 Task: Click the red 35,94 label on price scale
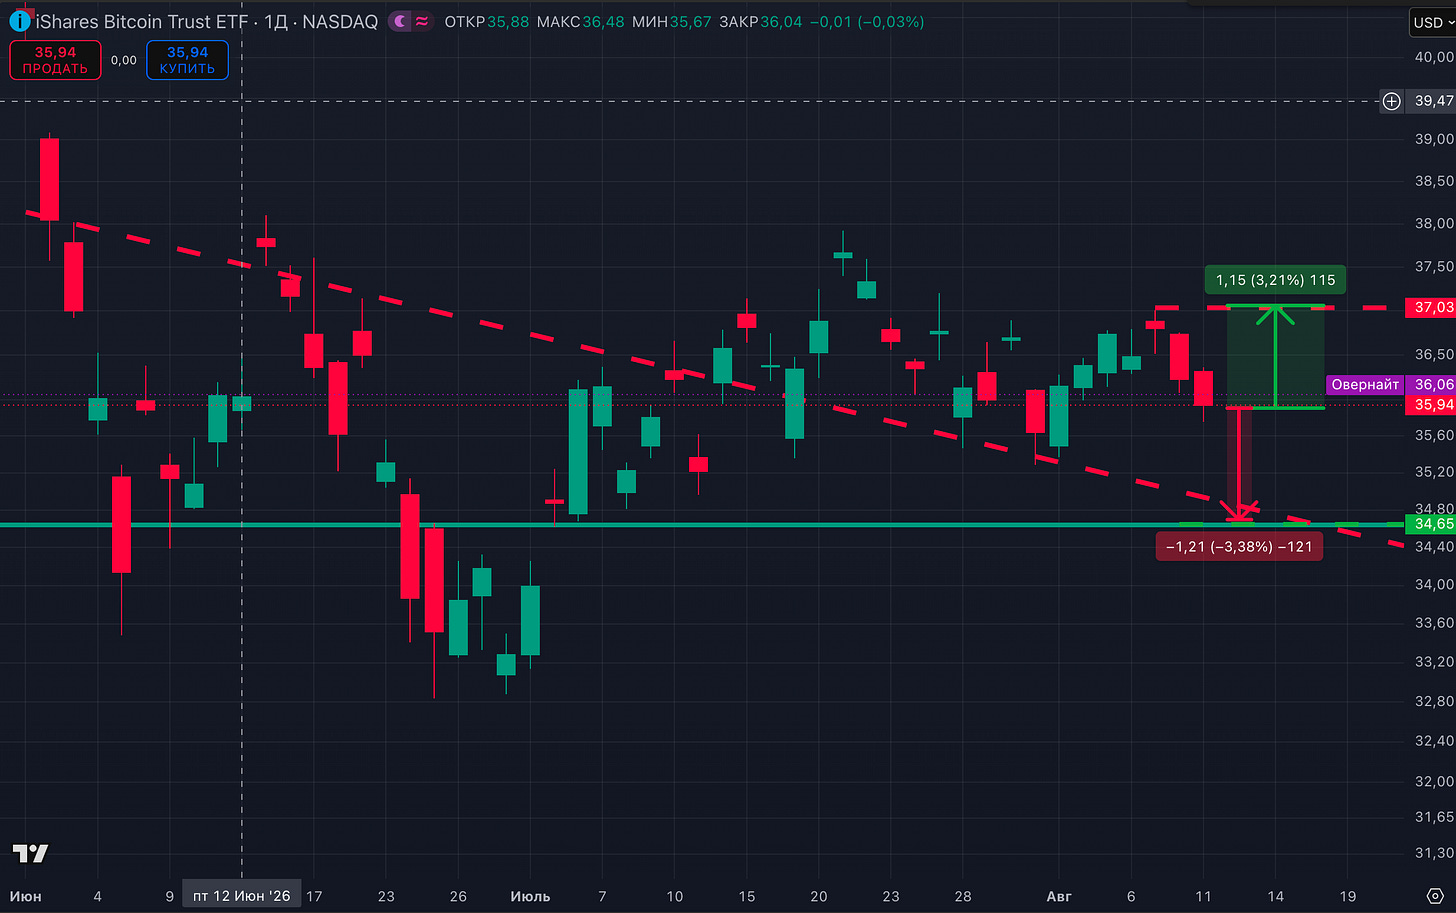1431,404
